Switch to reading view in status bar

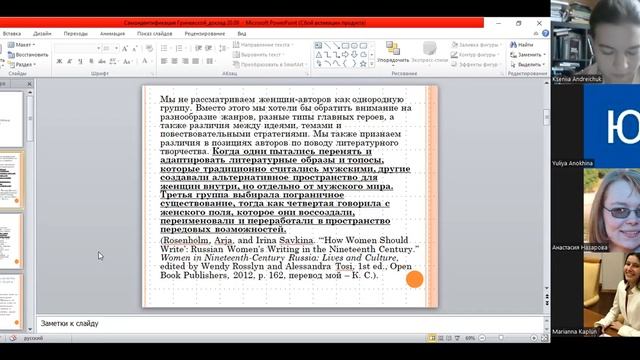click(x=449, y=338)
